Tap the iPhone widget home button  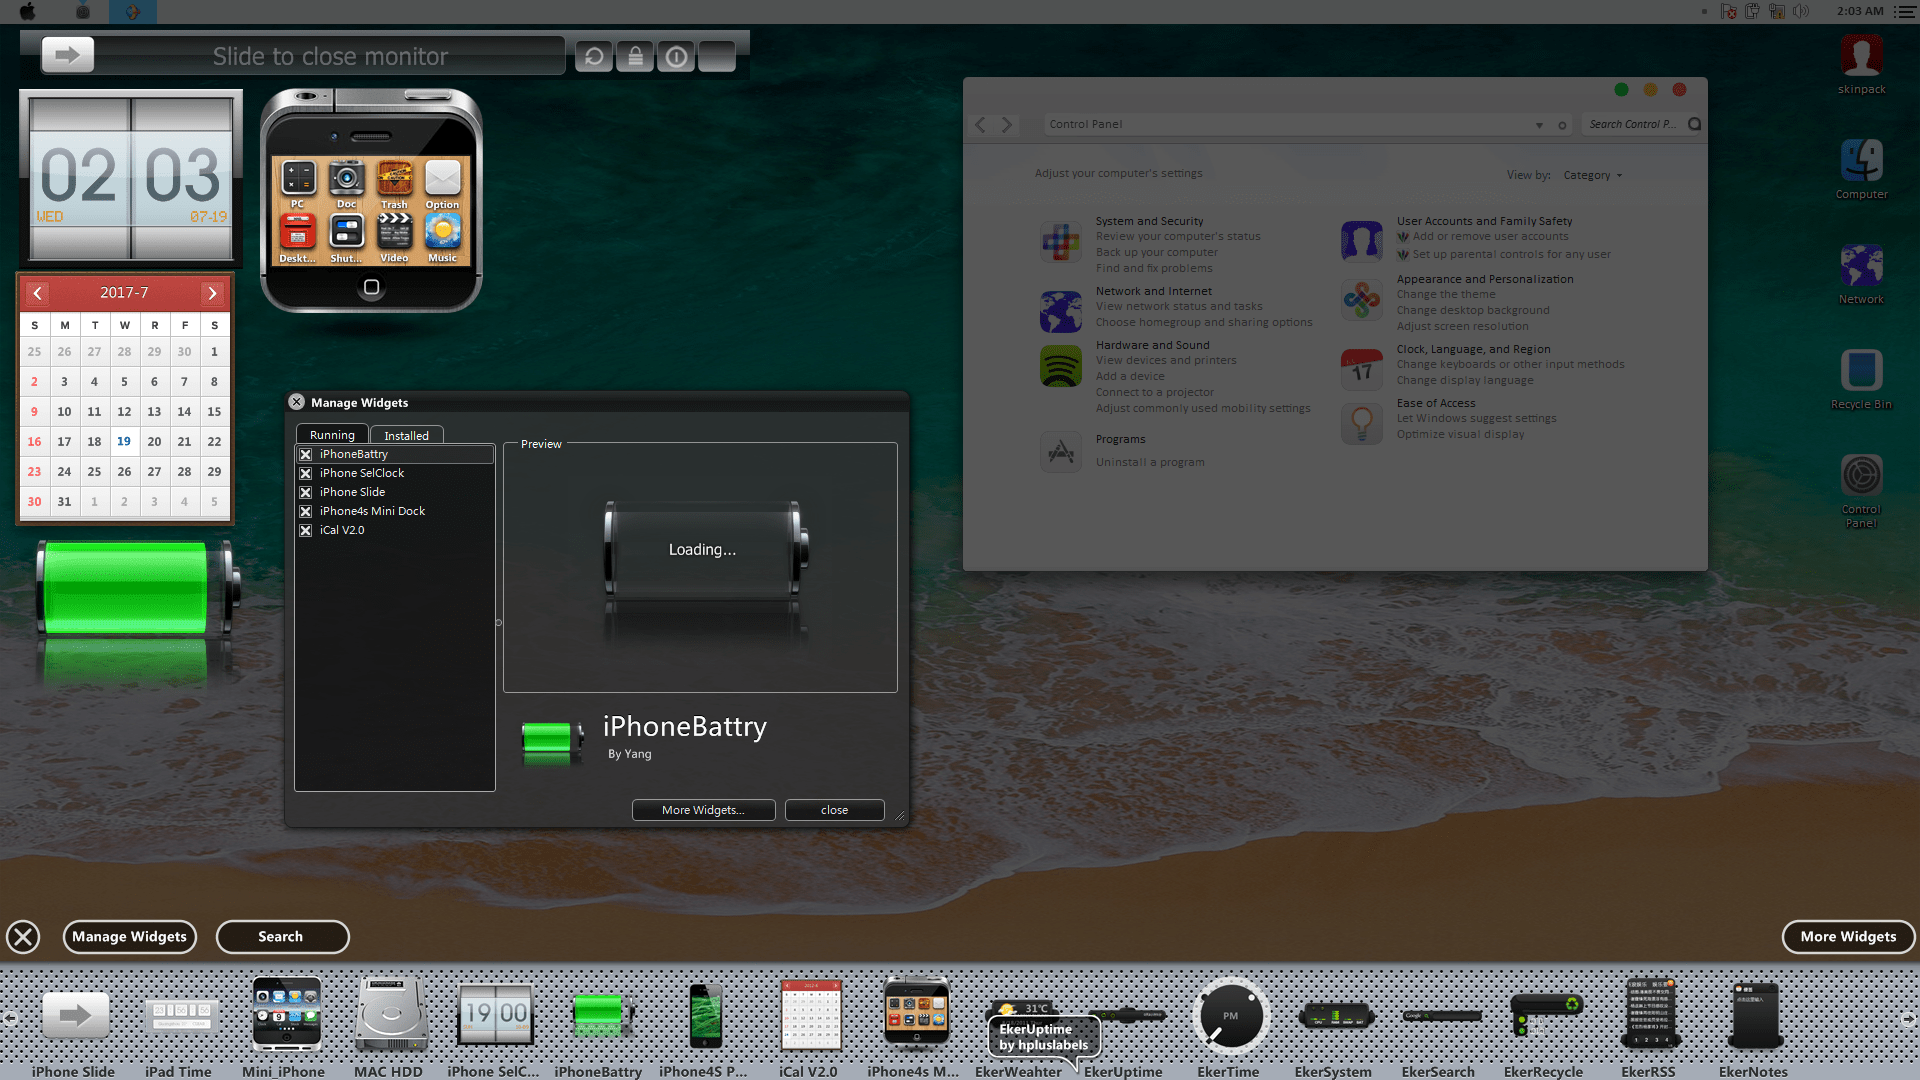[x=371, y=287]
